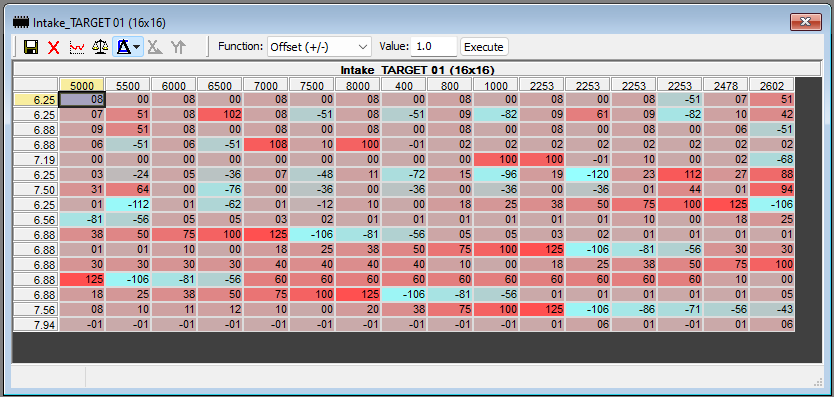Select the 1000 column header
This screenshot has width=834, height=397.
[x=496, y=85]
